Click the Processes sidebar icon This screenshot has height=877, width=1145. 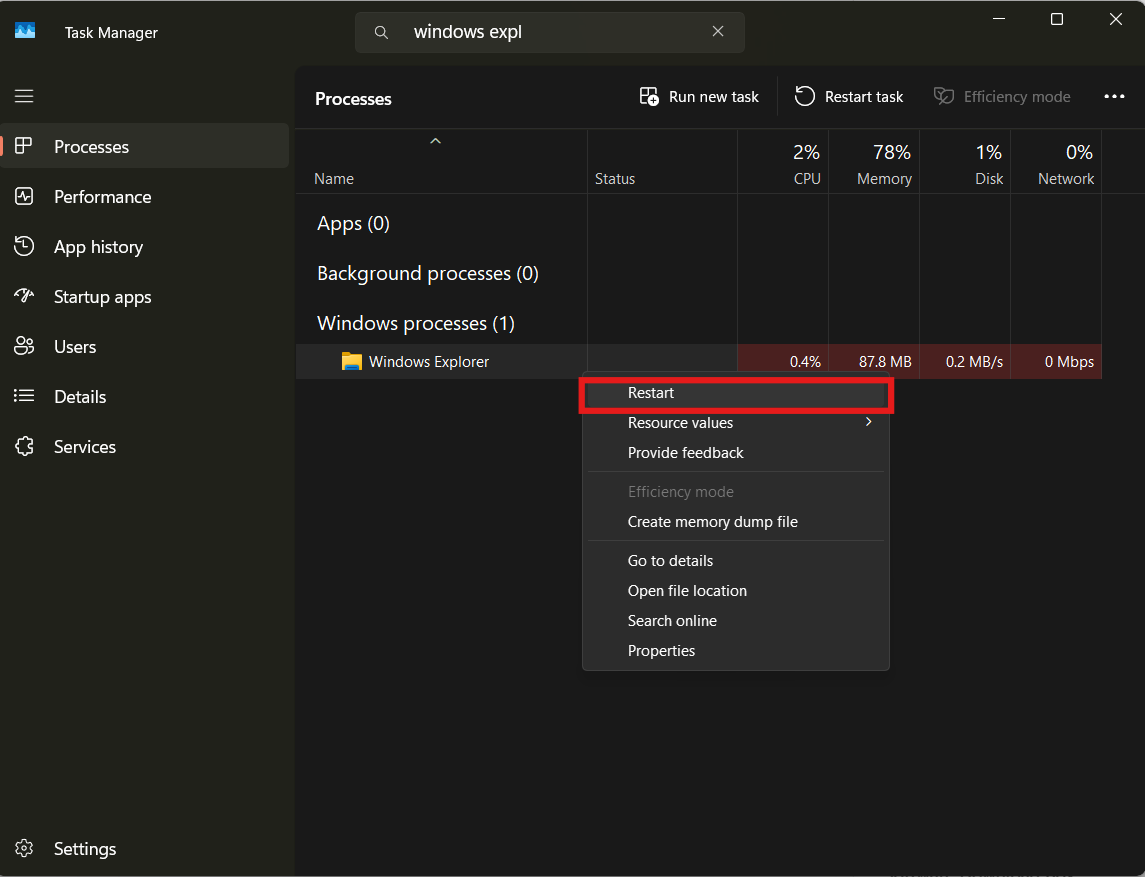(23, 146)
